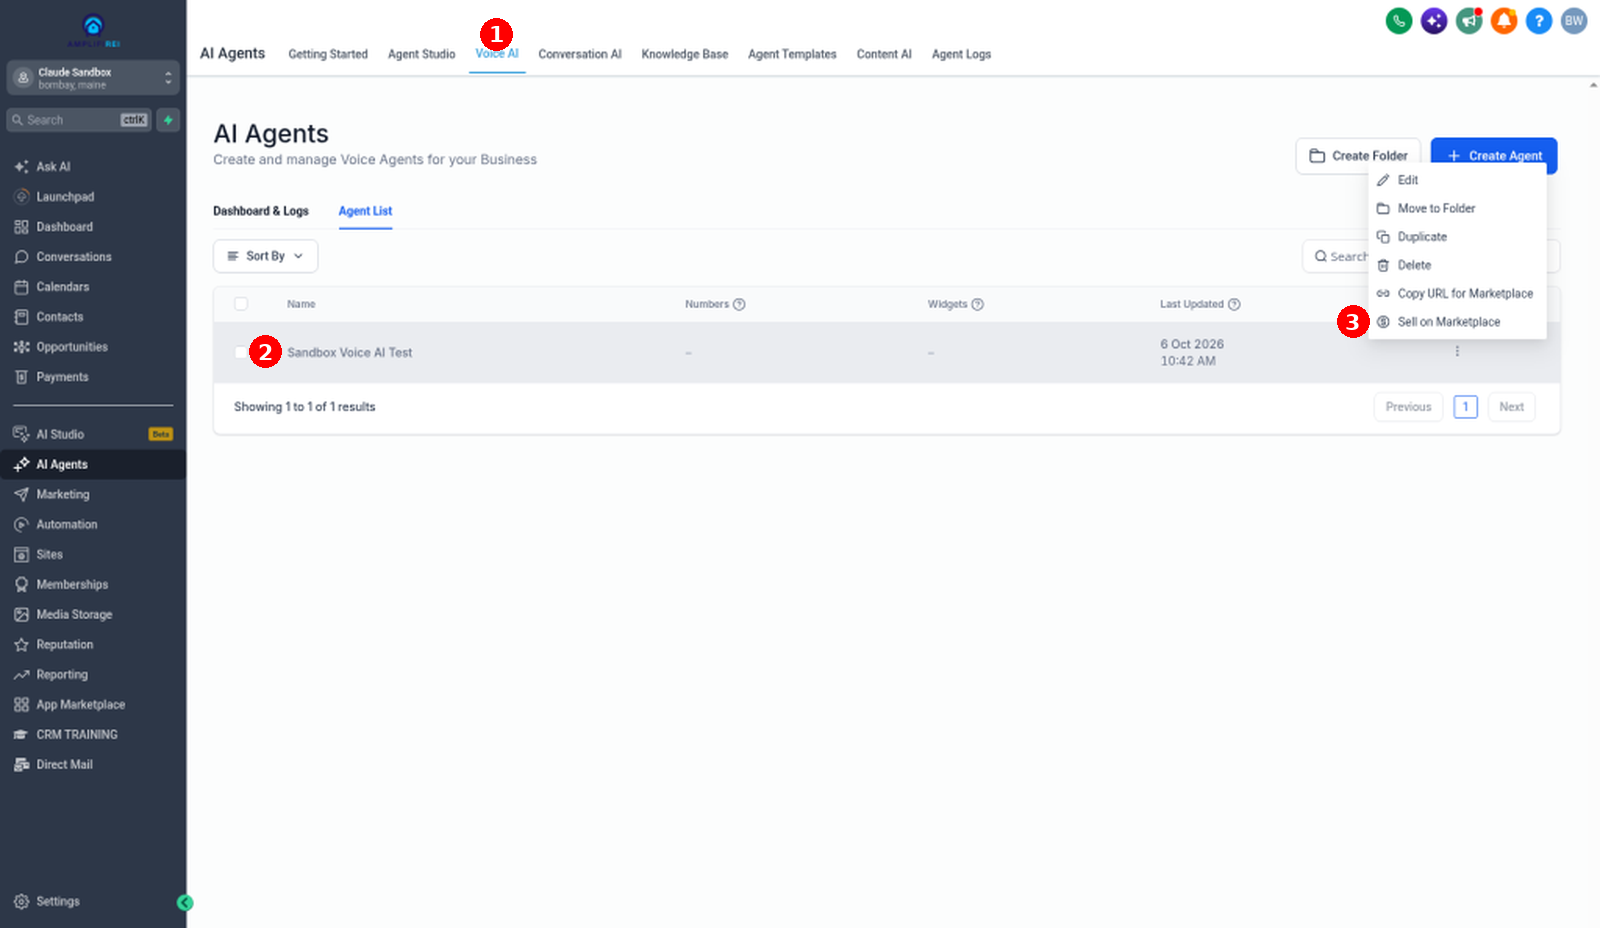Toggle the select-all checkbox in table header

tap(241, 304)
